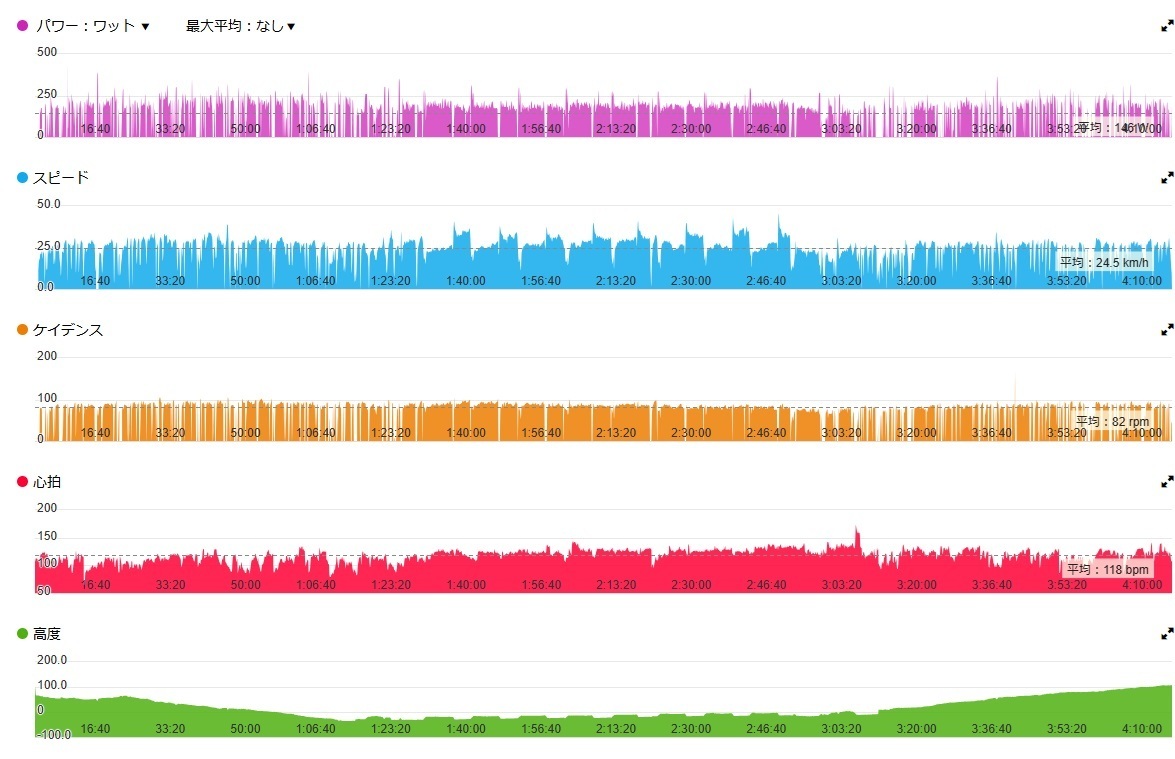Click the orange ケイデンス legend dot
This screenshot has height=759, width=1175.
pos(22,330)
